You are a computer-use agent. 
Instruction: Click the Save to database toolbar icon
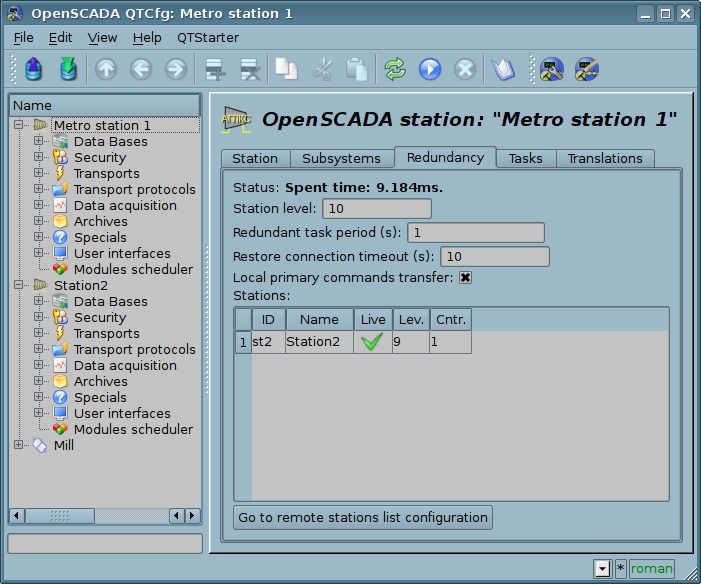pyautogui.click(x=68, y=69)
